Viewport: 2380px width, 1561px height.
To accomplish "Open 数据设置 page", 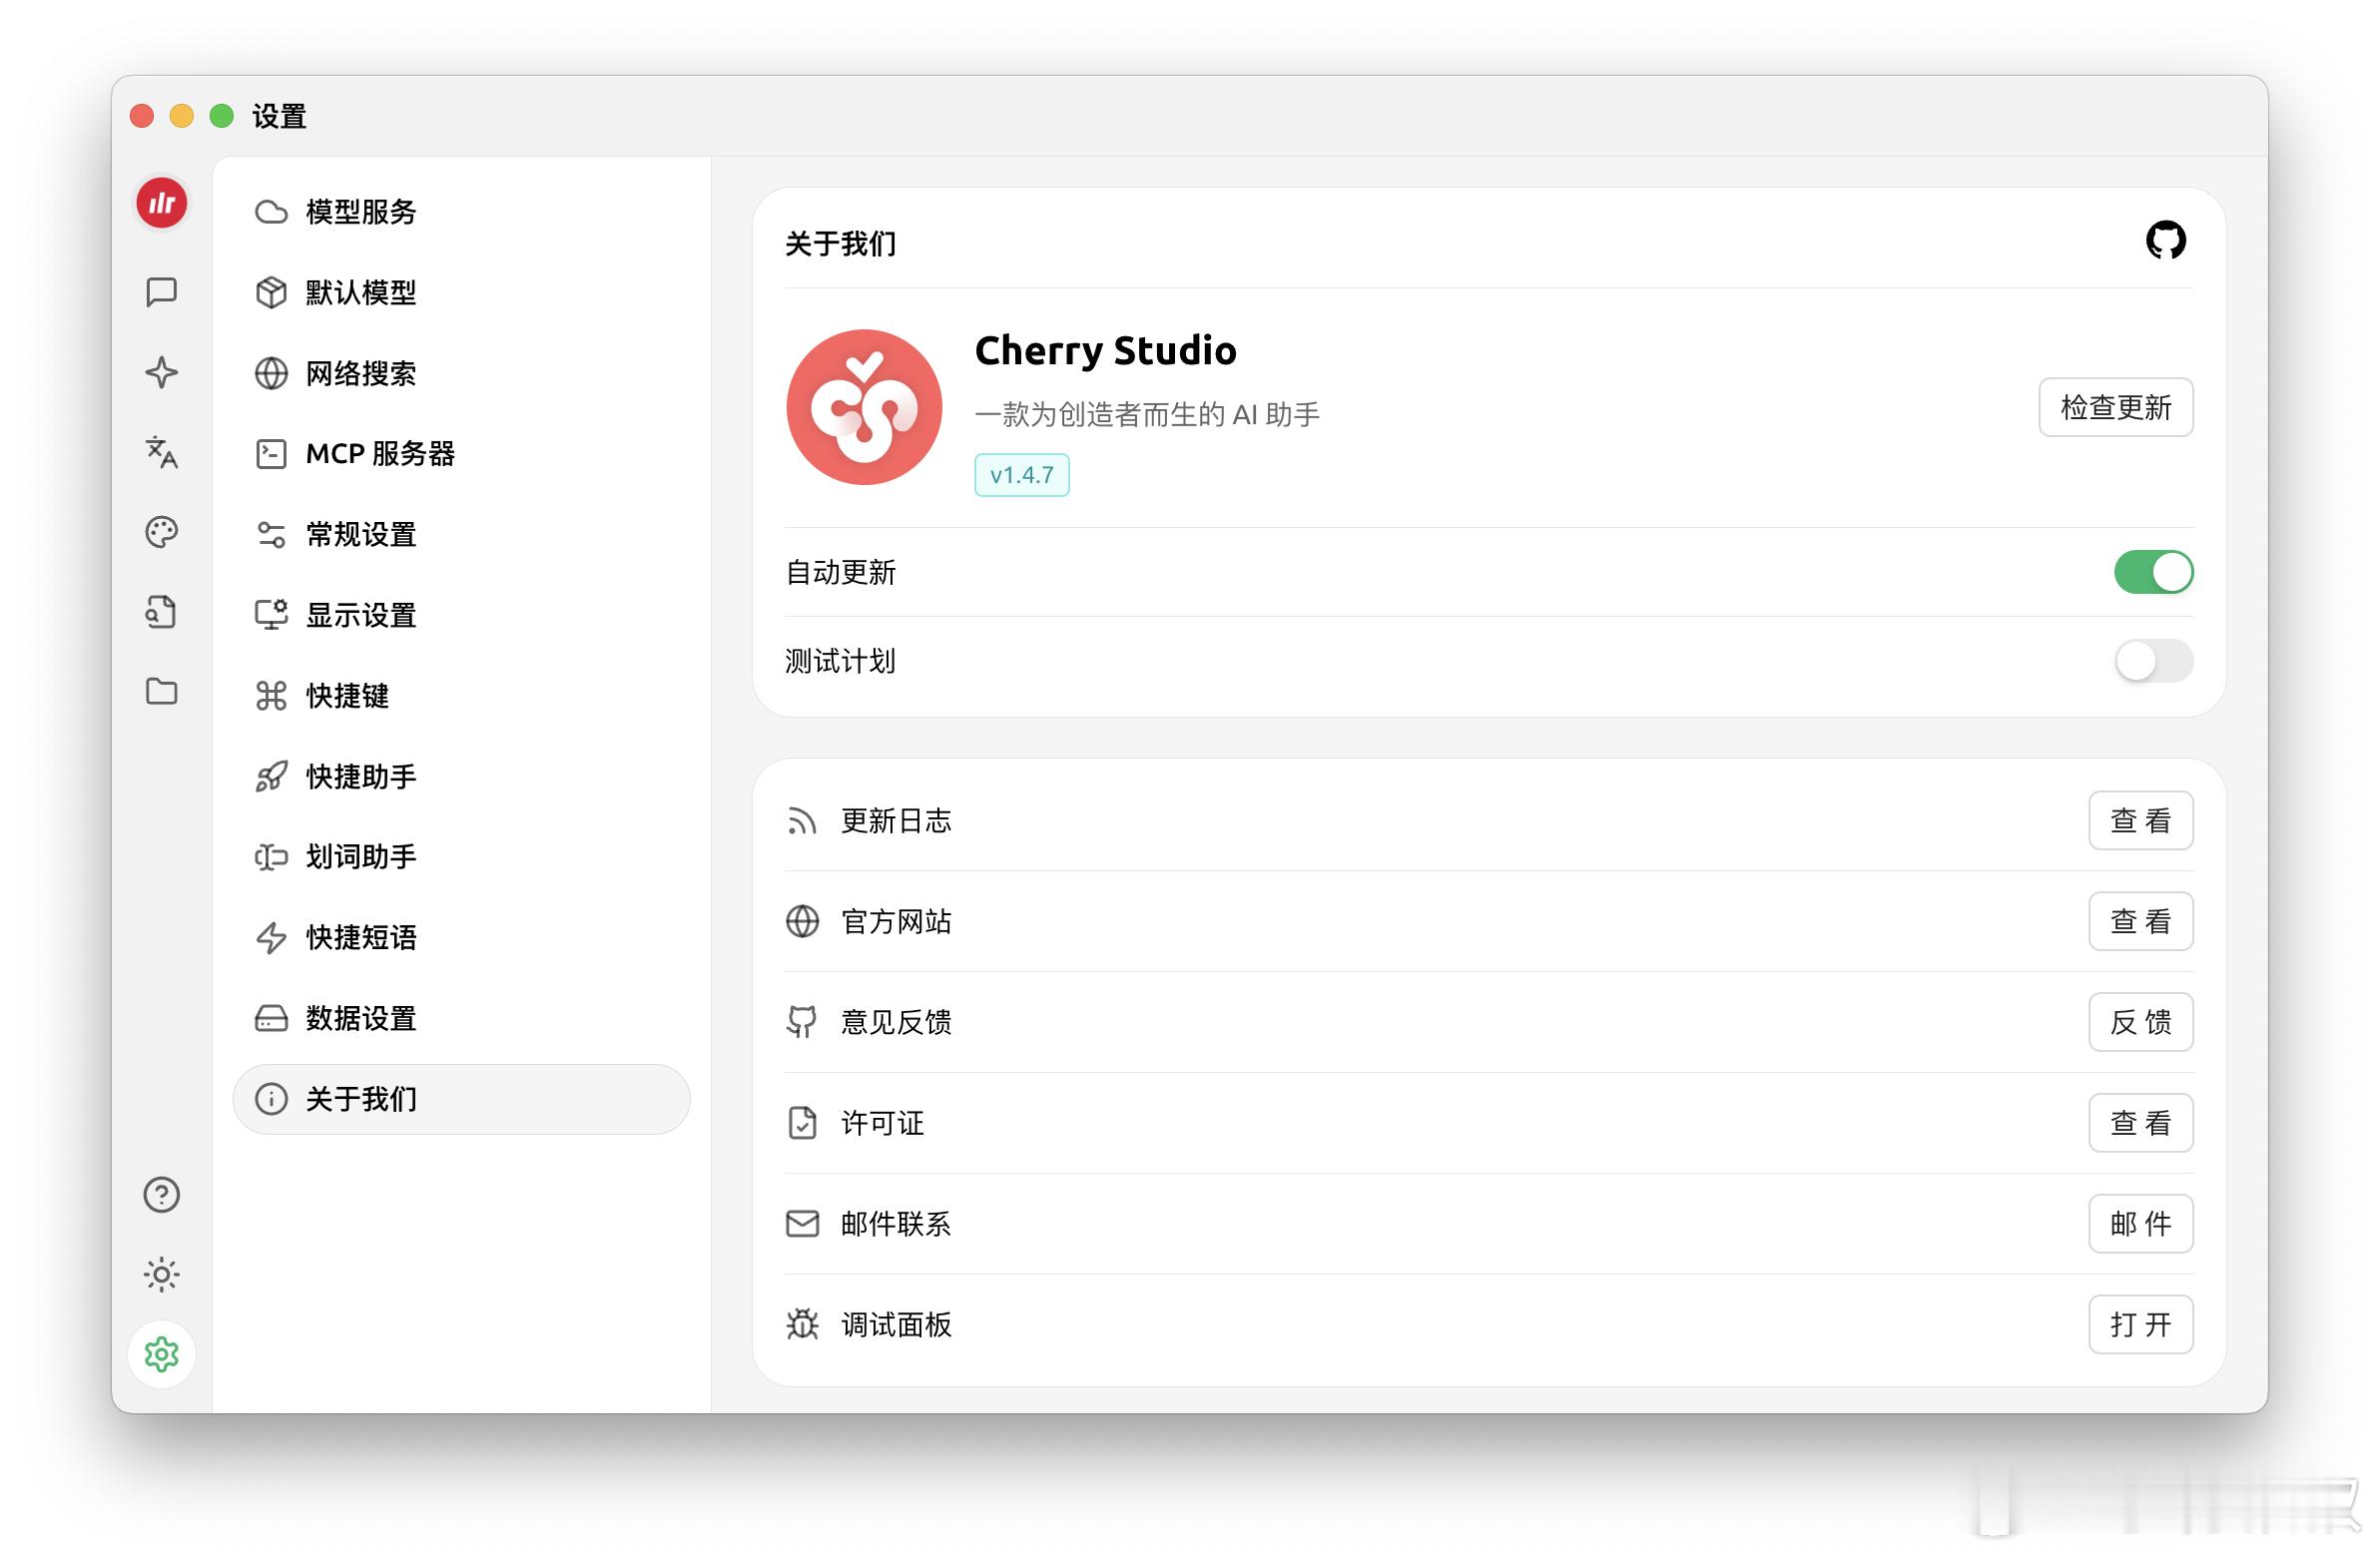I will (462, 1019).
